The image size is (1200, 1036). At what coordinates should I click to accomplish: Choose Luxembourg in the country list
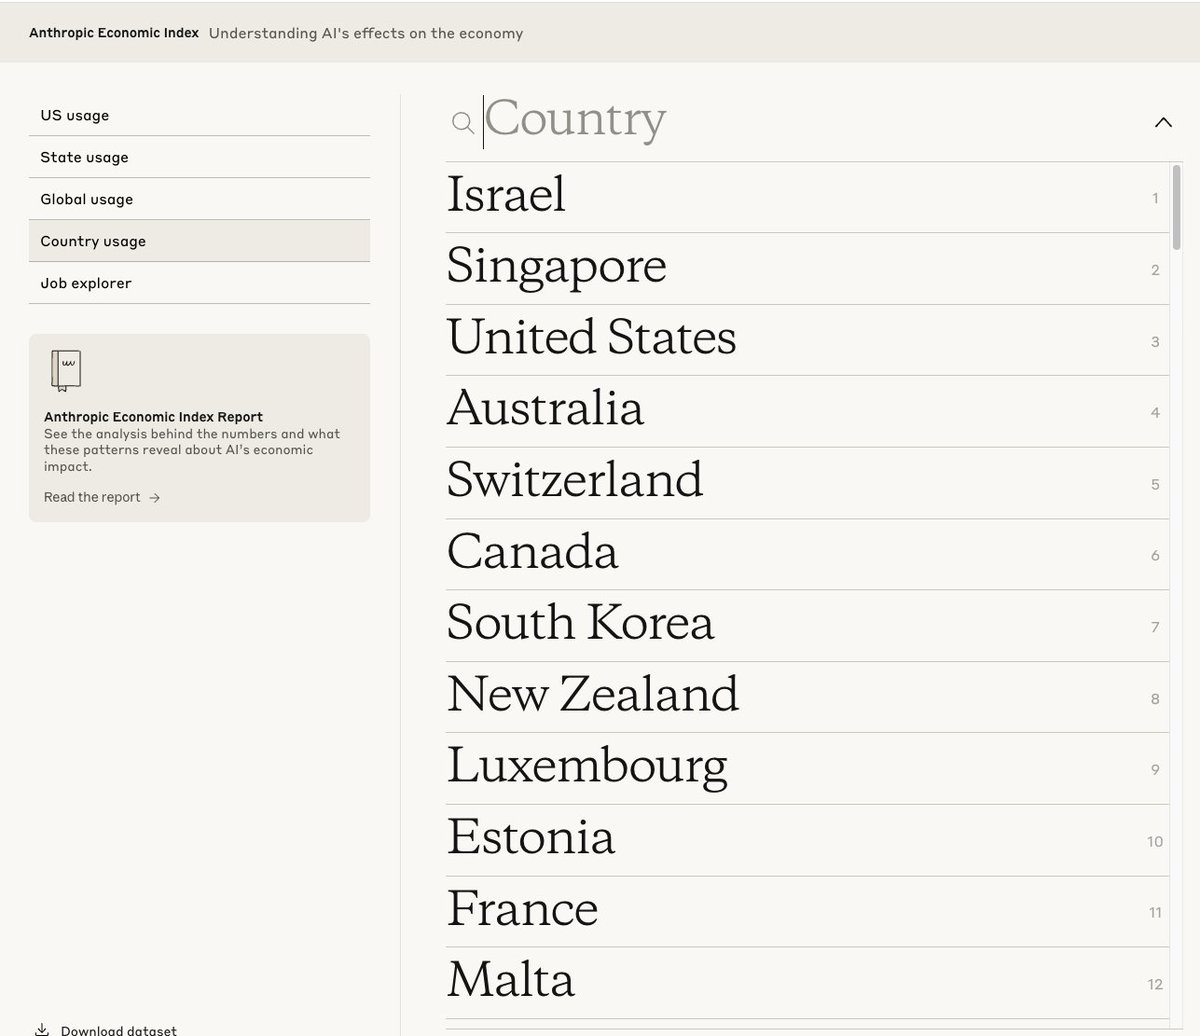807,769
